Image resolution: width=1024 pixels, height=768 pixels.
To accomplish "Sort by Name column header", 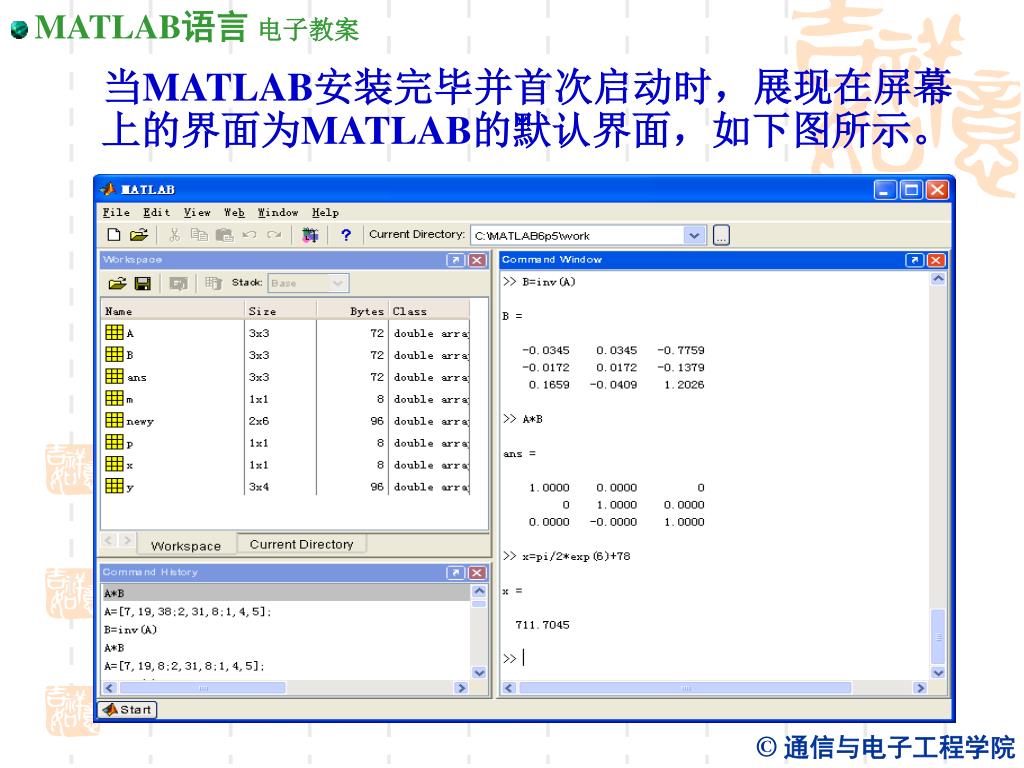I will pyautogui.click(x=173, y=312).
